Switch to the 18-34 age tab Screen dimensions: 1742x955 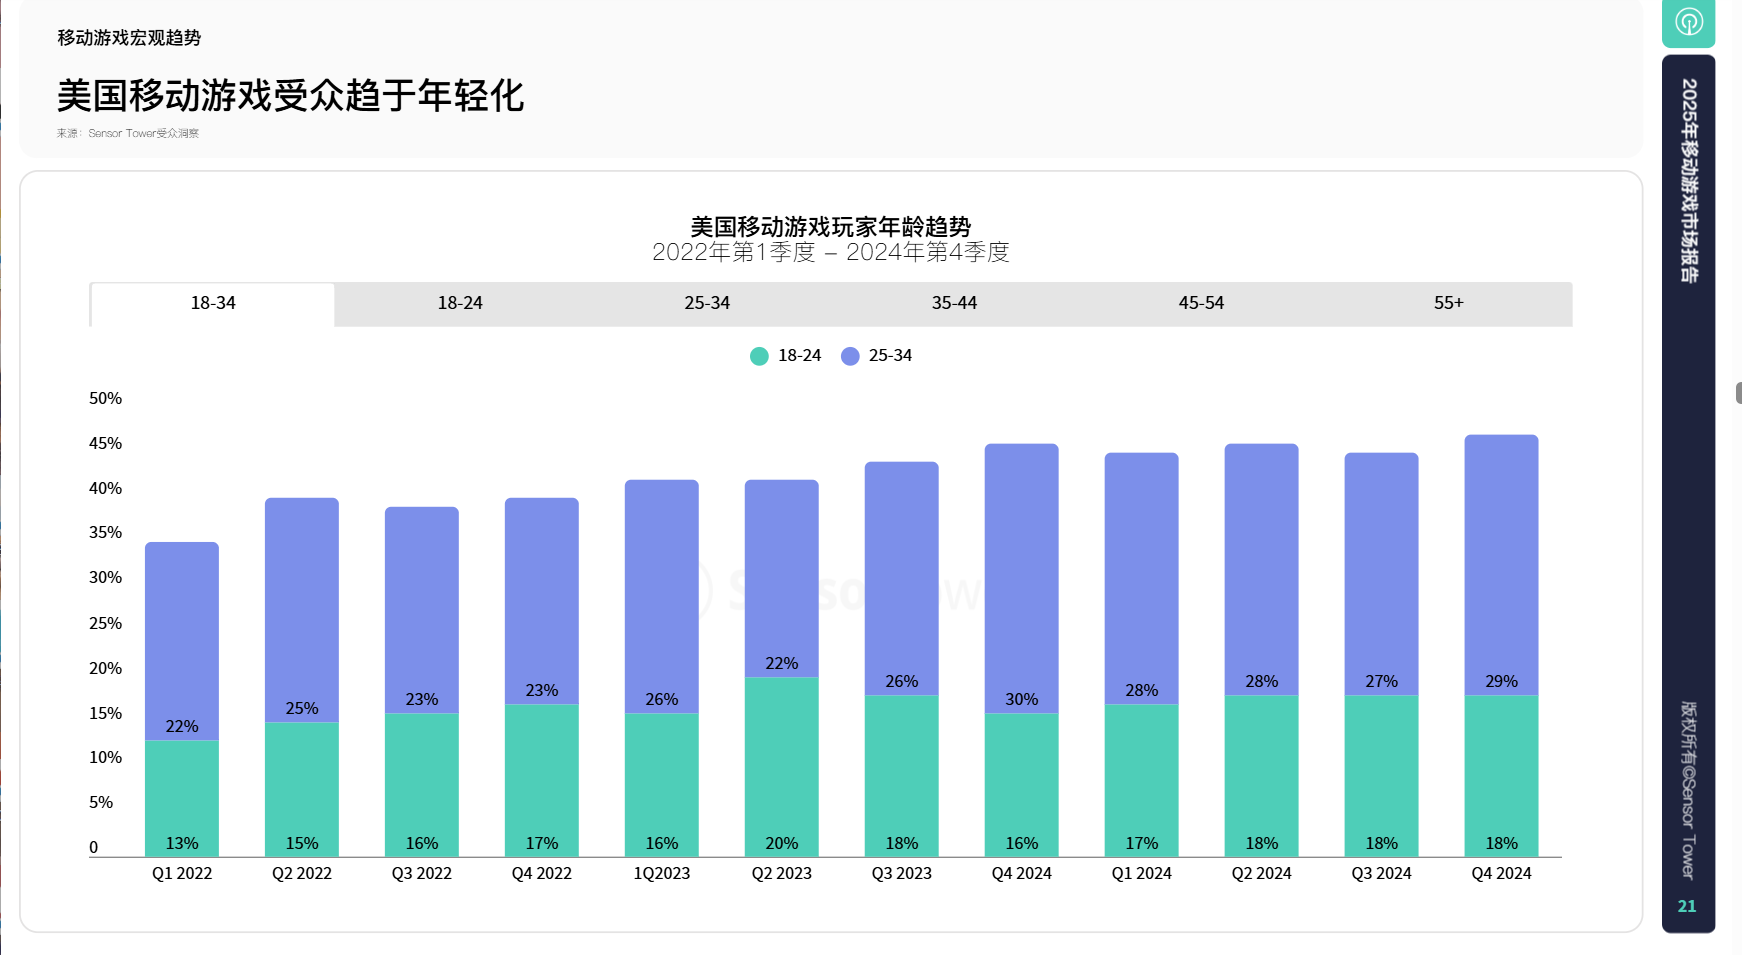(x=213, y=304)
